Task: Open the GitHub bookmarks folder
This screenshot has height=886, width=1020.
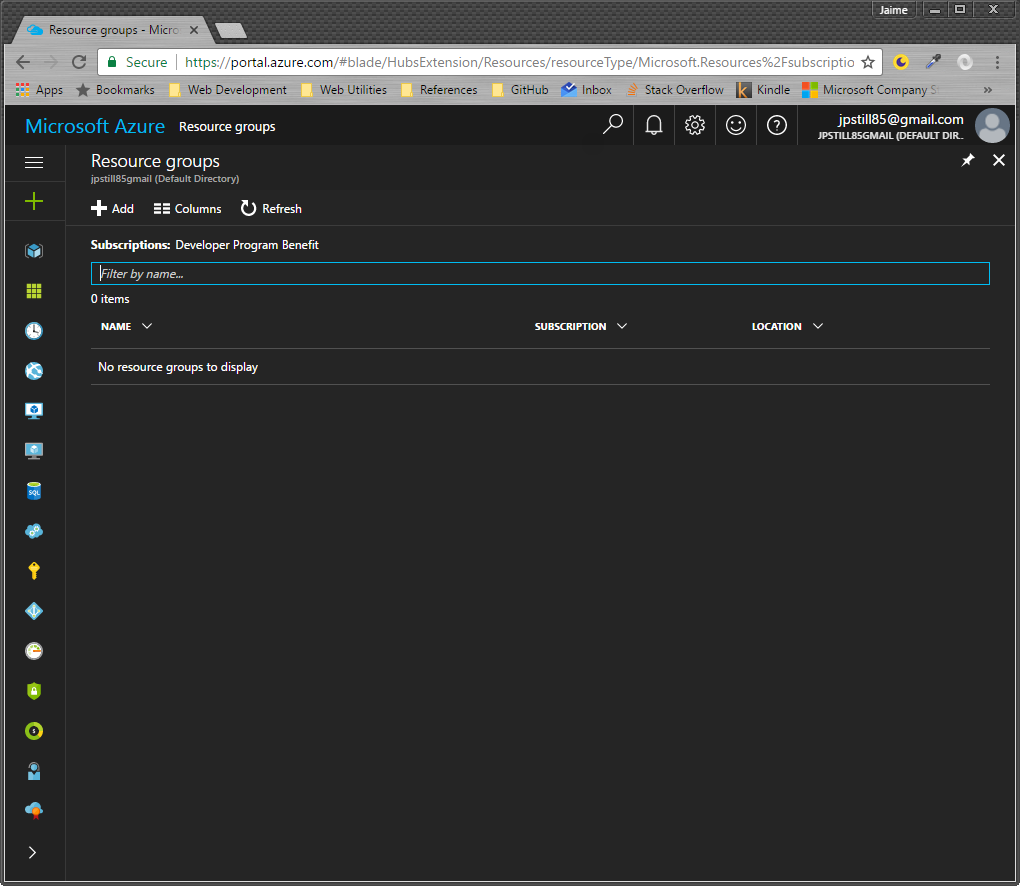Action: tap(520, 90)
